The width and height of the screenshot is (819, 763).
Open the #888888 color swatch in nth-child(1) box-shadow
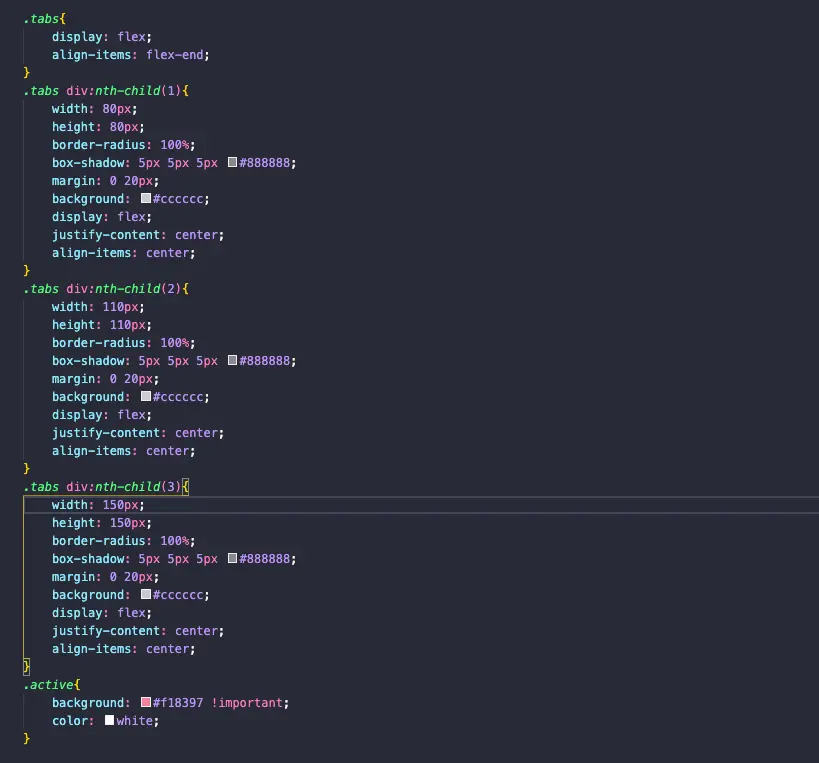click(232, 162)
